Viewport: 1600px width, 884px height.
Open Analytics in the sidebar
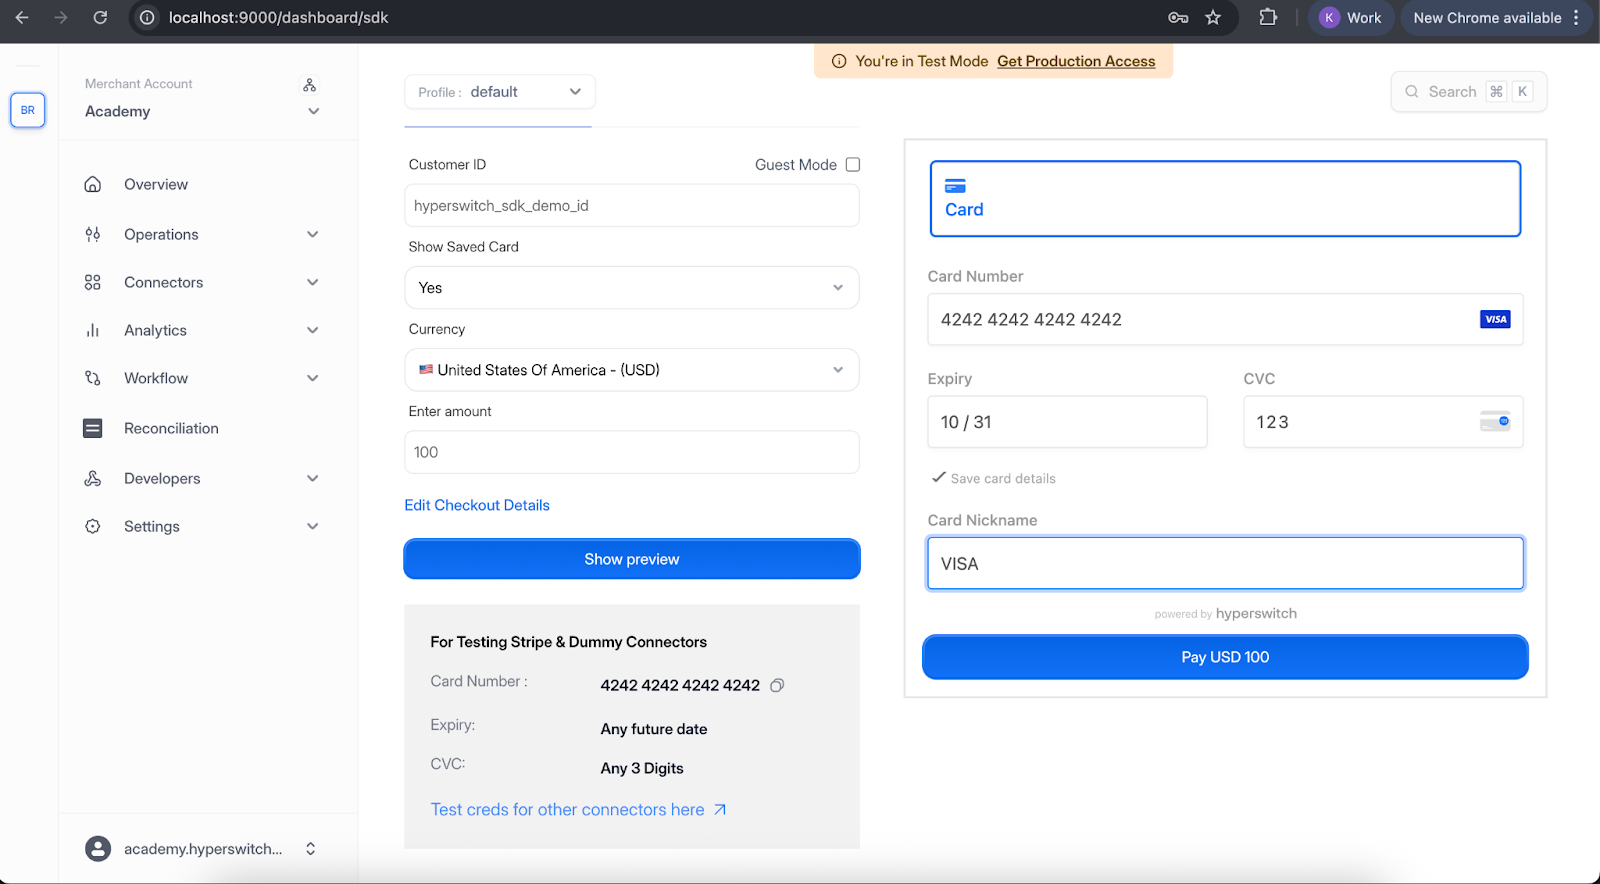[x=156, y=331]
